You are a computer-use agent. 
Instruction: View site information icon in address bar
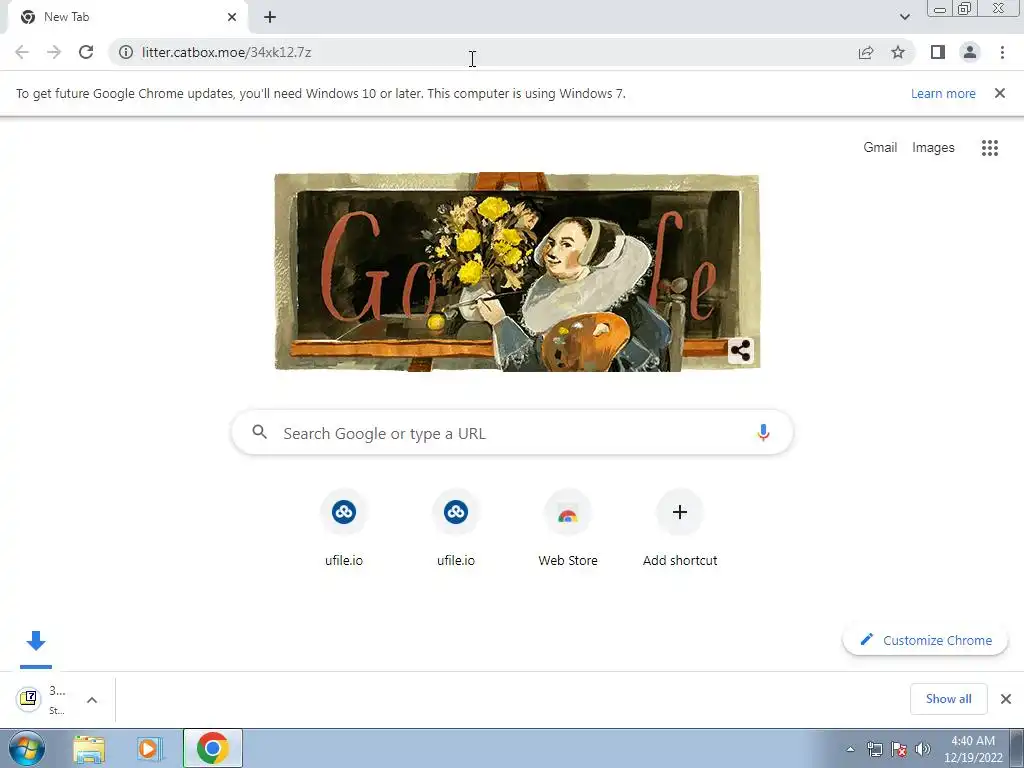pos(126,52)
